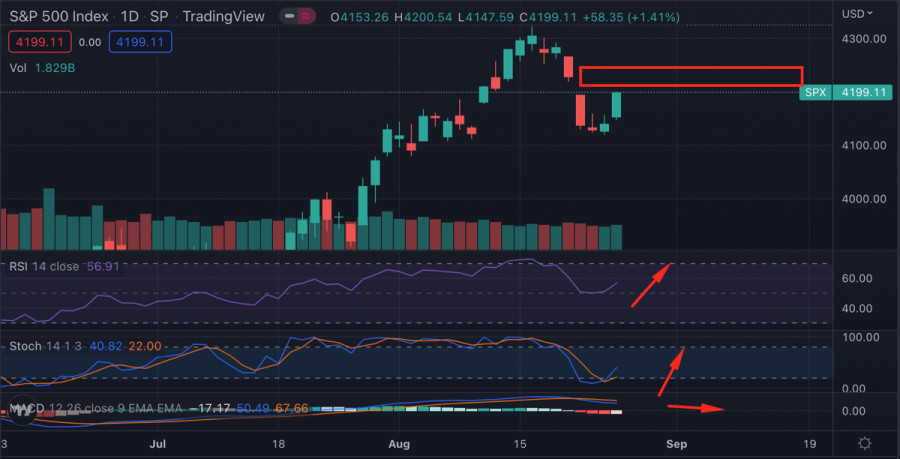Click the RSI 60.00 scale label
This screenshot has height=459, width=900.
point(856,278)
